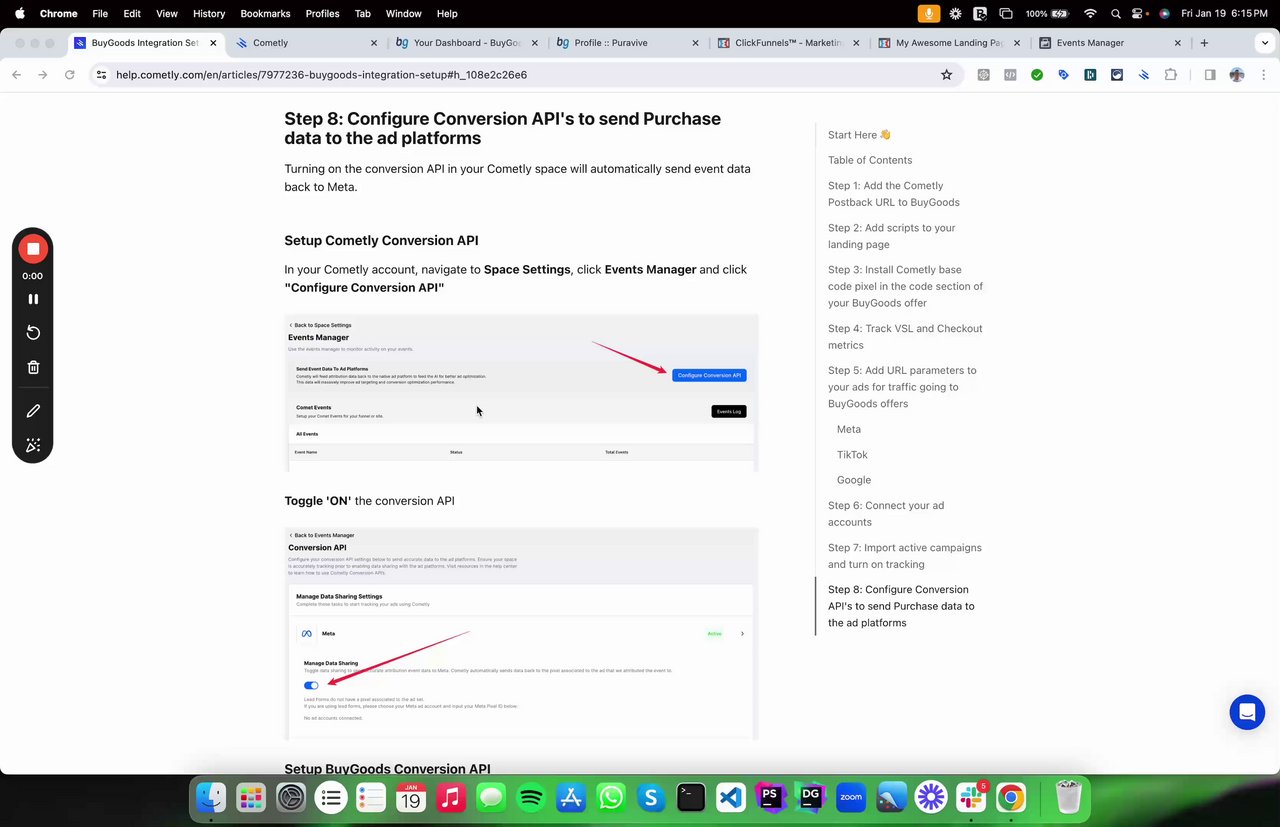The width and height of the screenshot is (1280, 827).
Task: Go to Step 3: Install Cometly base code pixel
Action: (905, 286)
